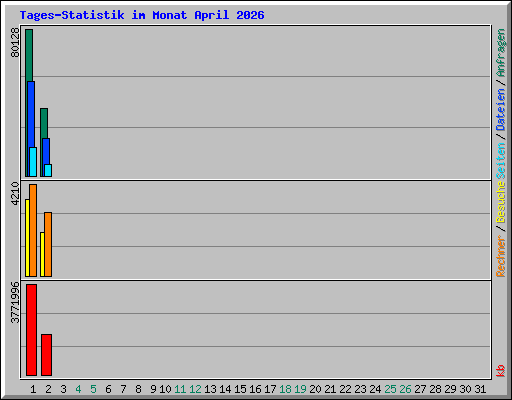Click day label 20 on the axis
512x400 pixels.
tap(315, 389)
